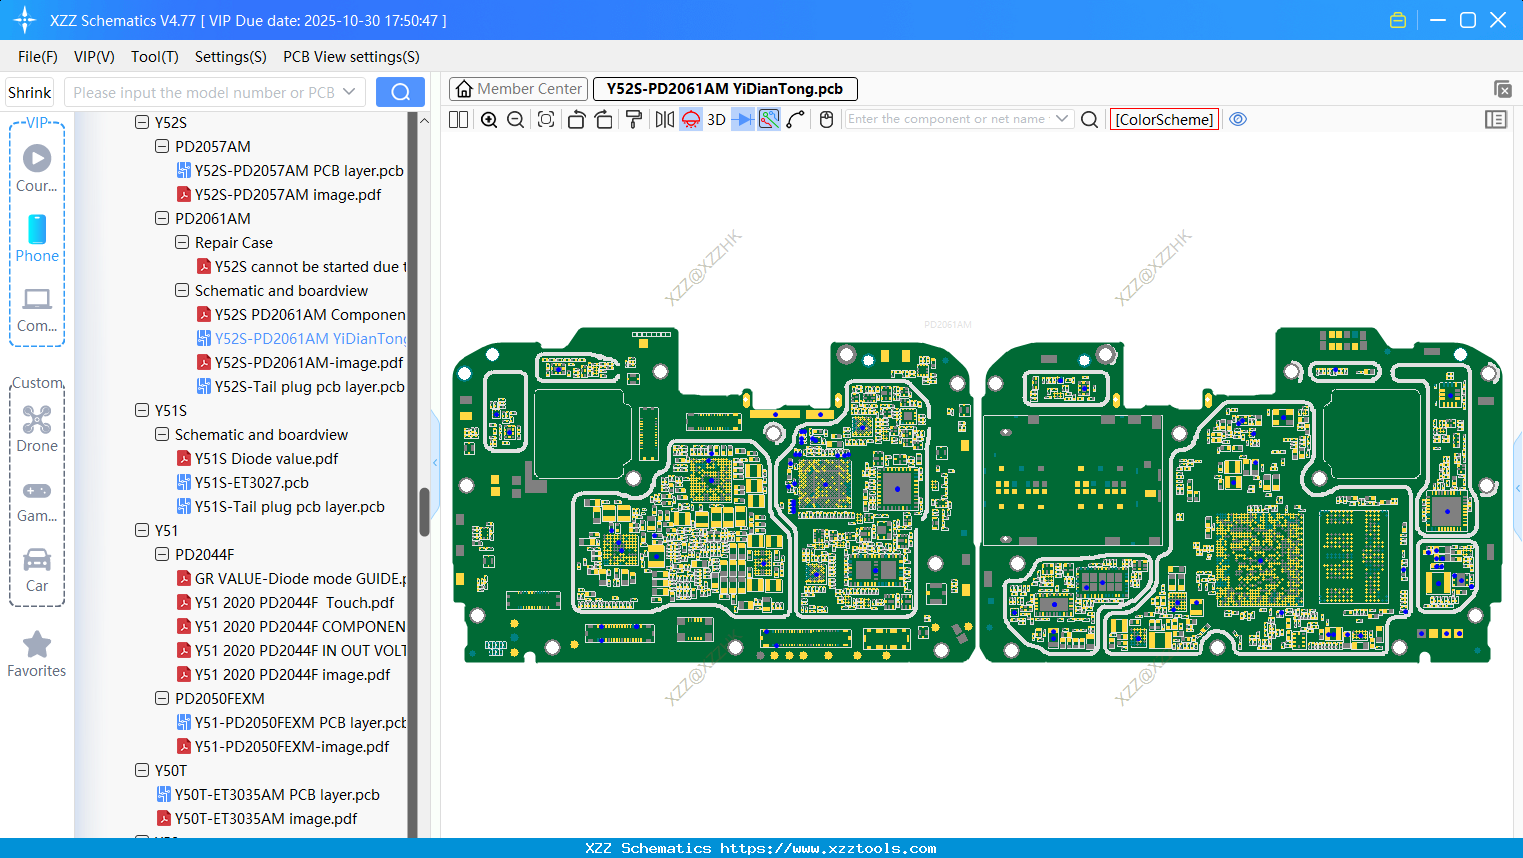Open Y51S Diode value.pdf file

[x=266, y=458]
